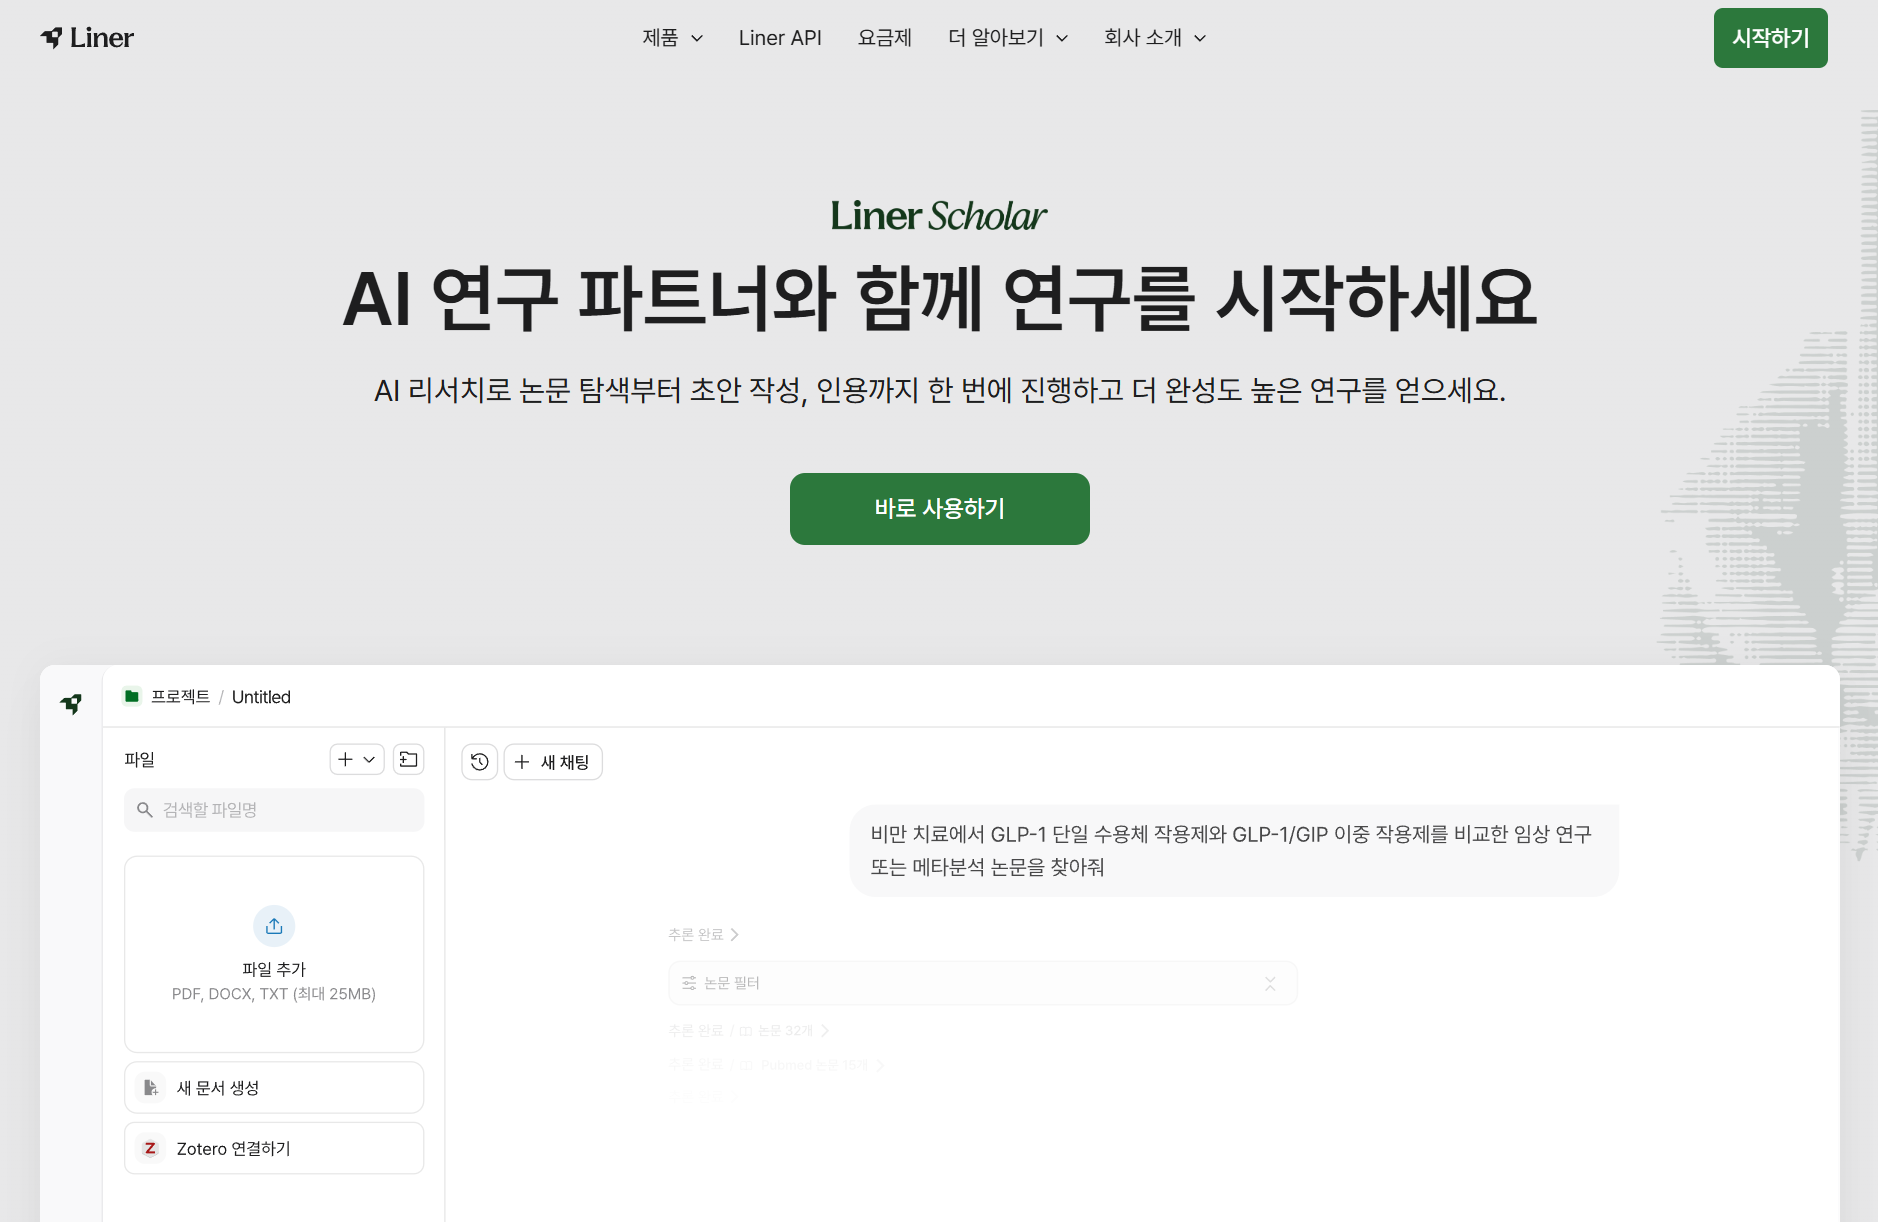Open the 제품 dropdown menu
The image size is (1878, 1222).
point(672,38)
